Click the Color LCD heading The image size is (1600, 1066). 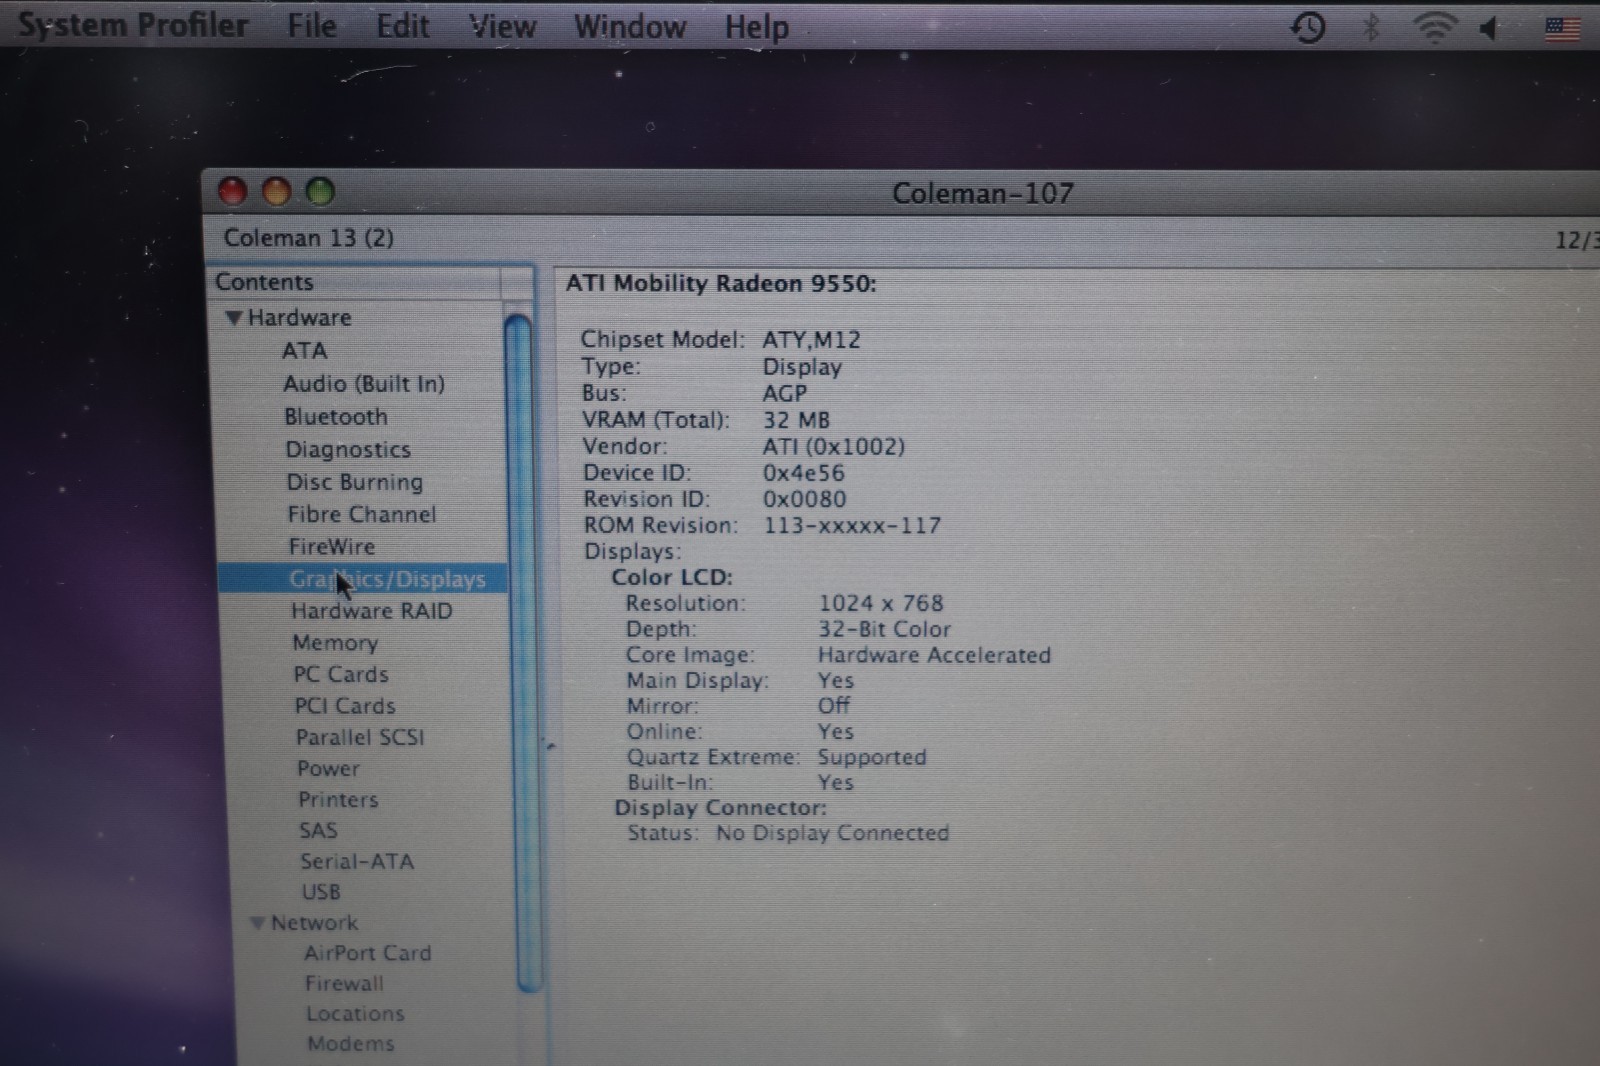tap(672, 578)
